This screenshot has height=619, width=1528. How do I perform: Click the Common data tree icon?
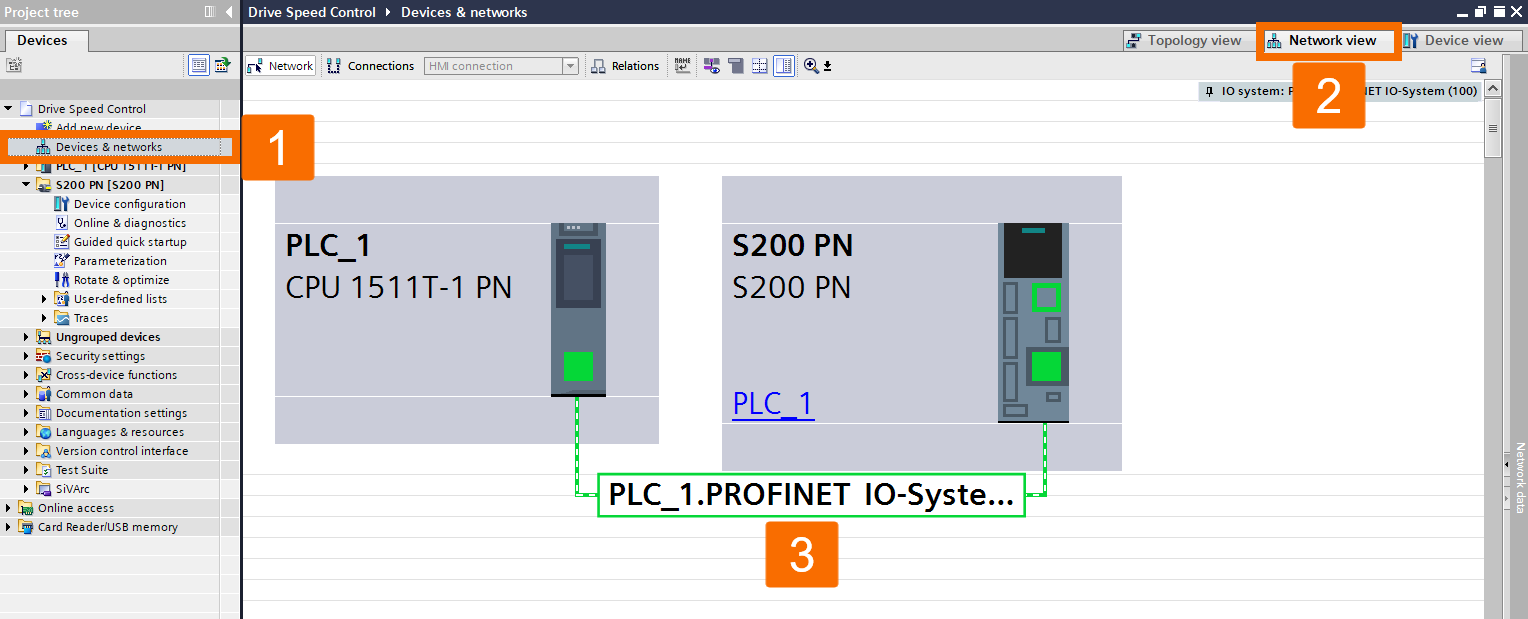[x=44, y=394]
